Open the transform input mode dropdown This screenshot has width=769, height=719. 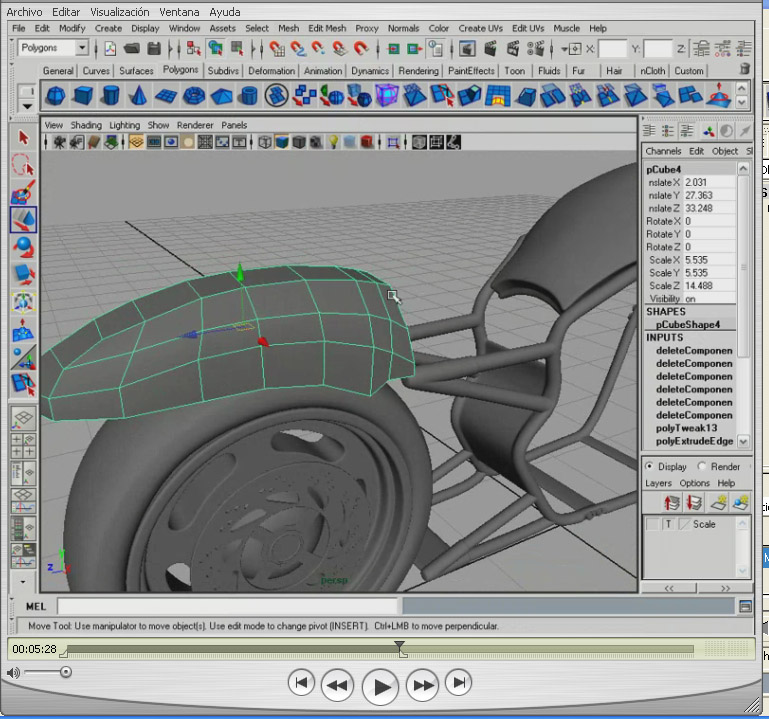571,49
